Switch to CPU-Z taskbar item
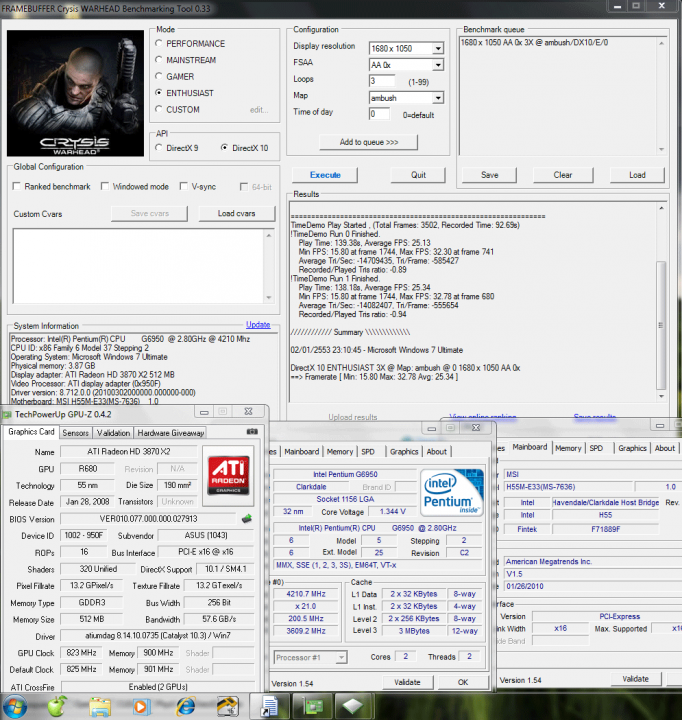 tap(353, 706)
